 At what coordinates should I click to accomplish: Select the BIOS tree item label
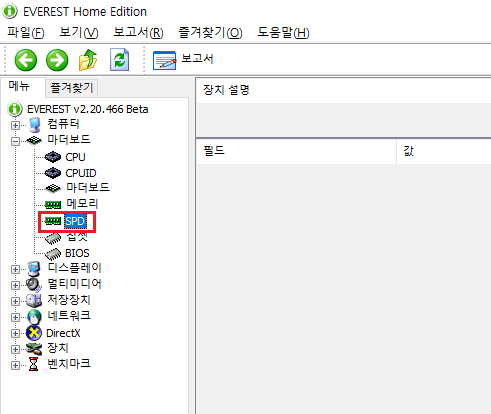(x=77, y=253)
